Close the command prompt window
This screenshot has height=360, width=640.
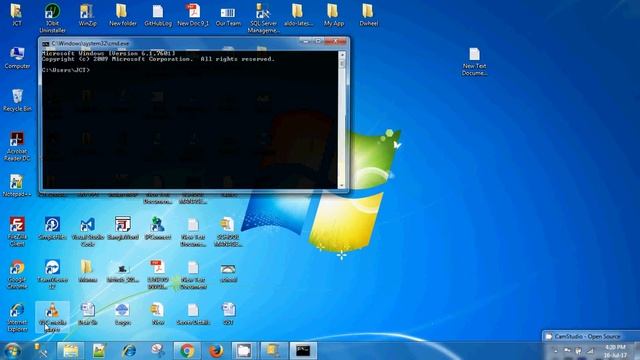[336, 41]
